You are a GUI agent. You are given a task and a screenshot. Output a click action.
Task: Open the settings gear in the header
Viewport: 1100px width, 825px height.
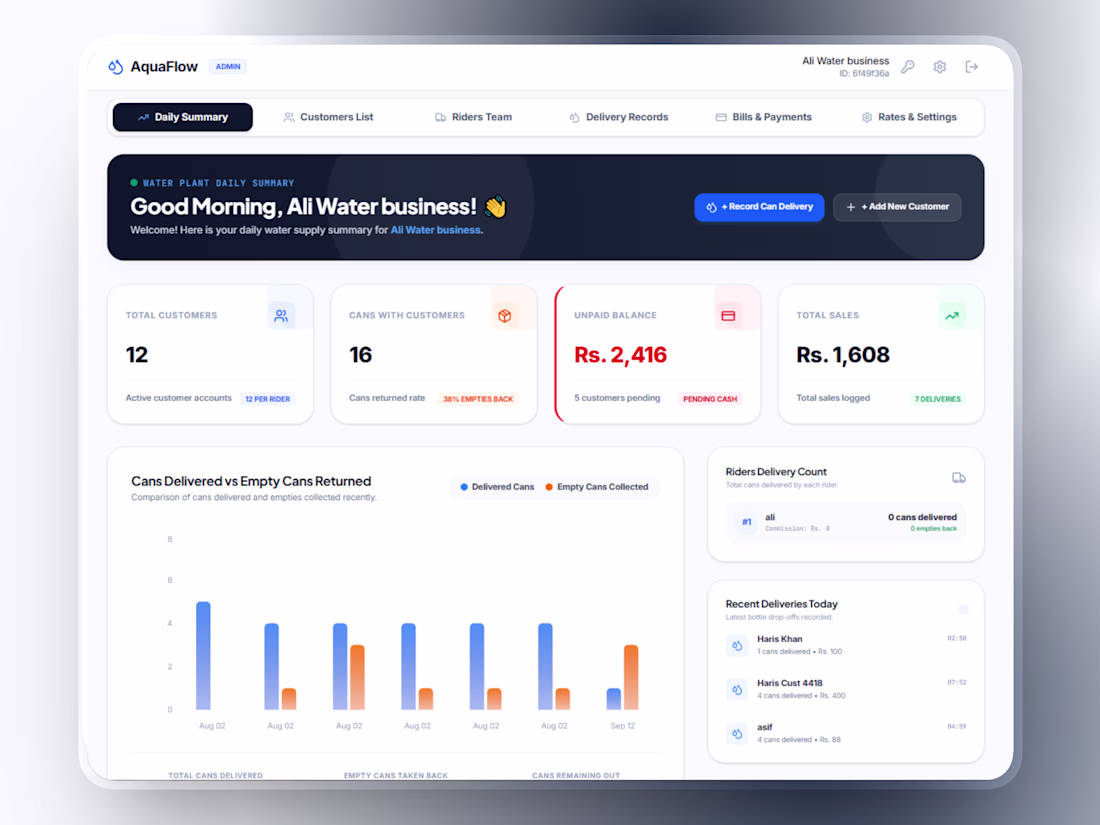[939, 67]
